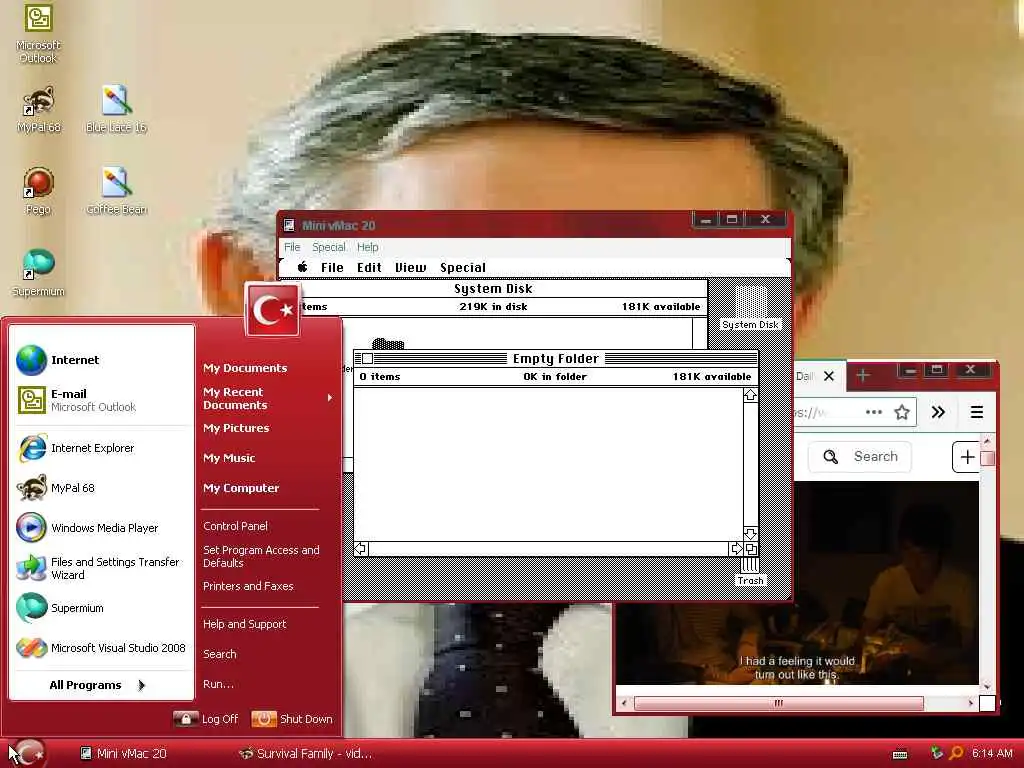Image resolution: width=1024 pixels, height=768 pixels.
Task: Open the Apple menu in Mini vMac
Action: (302, 267)
